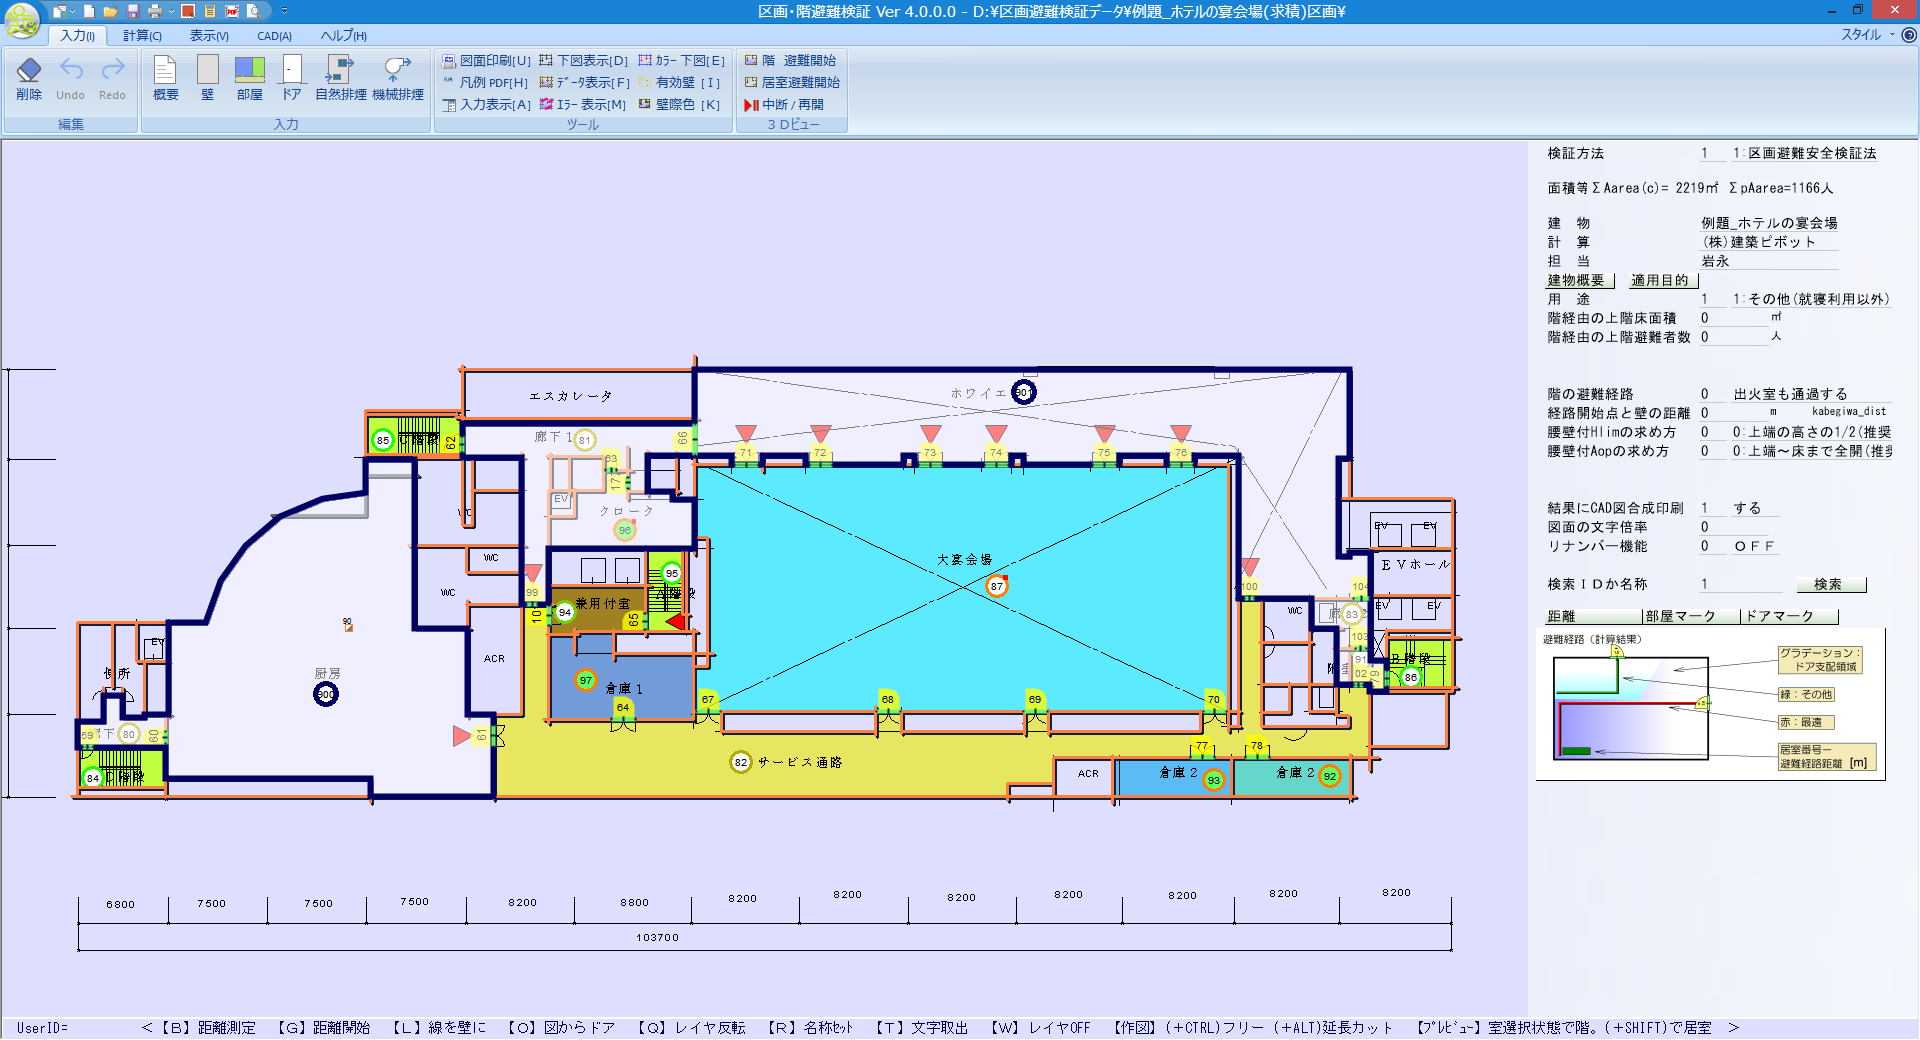Activate the 自然排煙 natural smoke exhaust tool
This screenshot has height=1040, width=1920.
tap(340, 78)
